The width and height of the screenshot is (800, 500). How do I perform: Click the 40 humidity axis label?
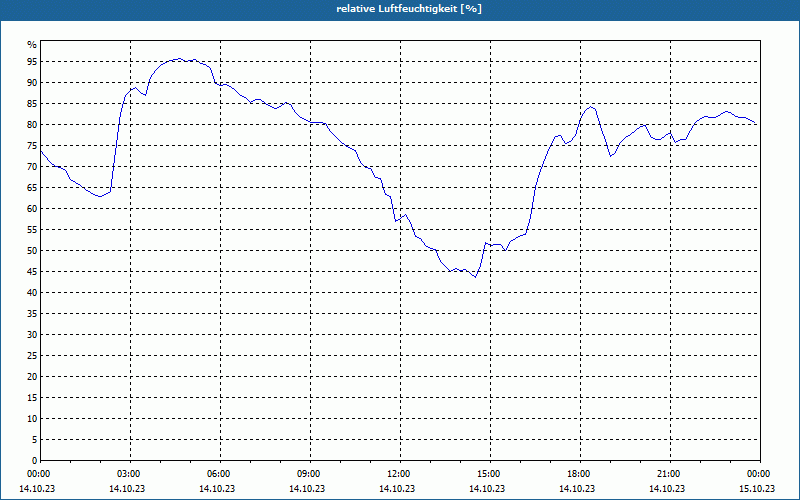click(x=32, y=293)
